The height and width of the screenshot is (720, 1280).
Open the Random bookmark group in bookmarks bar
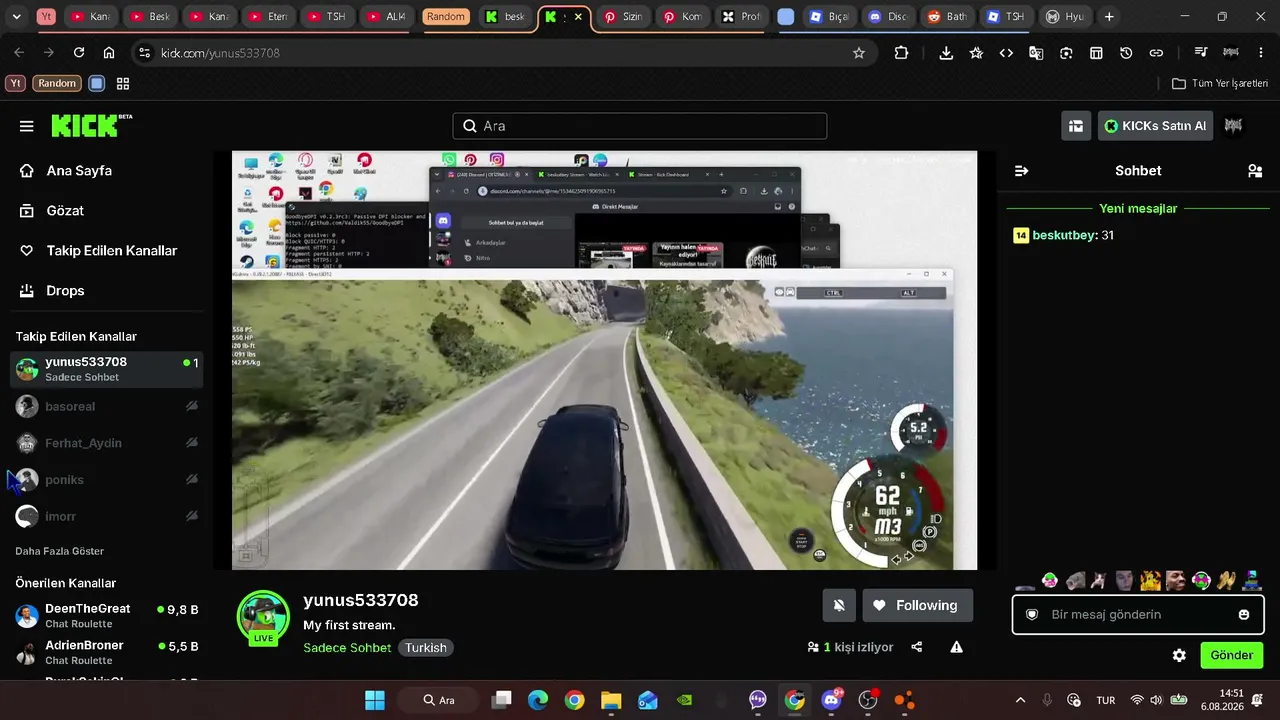(57, 84)
